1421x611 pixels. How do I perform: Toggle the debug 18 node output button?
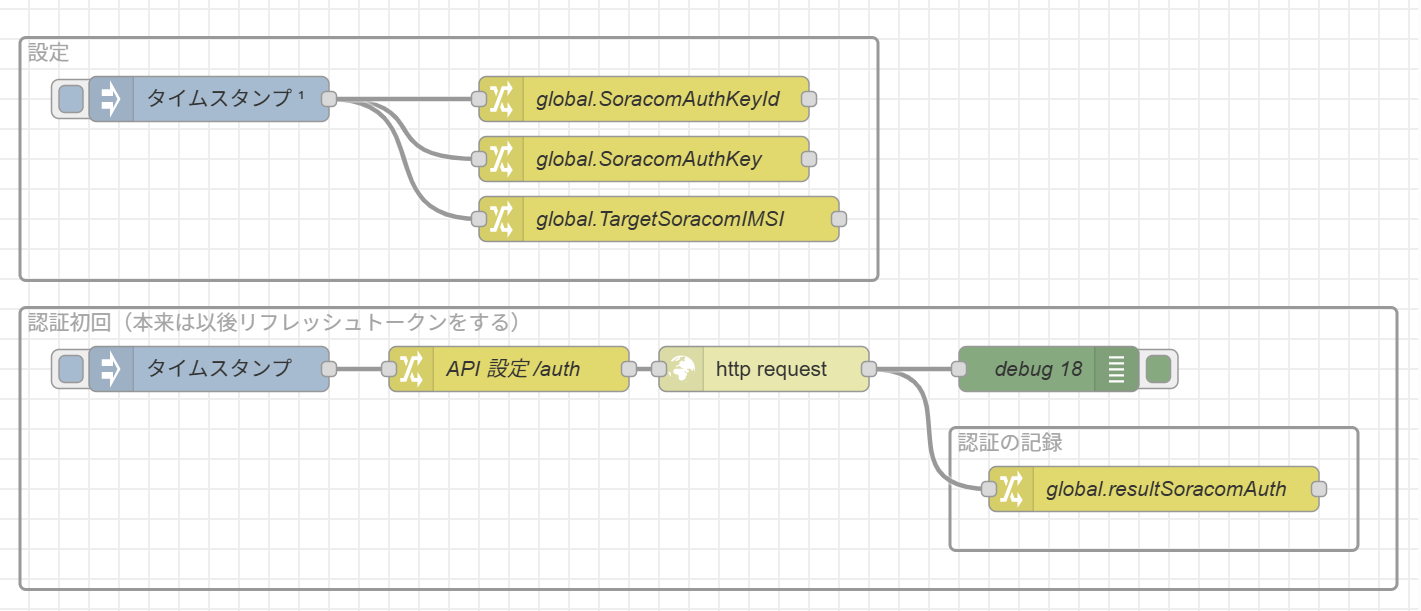[1158, 369]
